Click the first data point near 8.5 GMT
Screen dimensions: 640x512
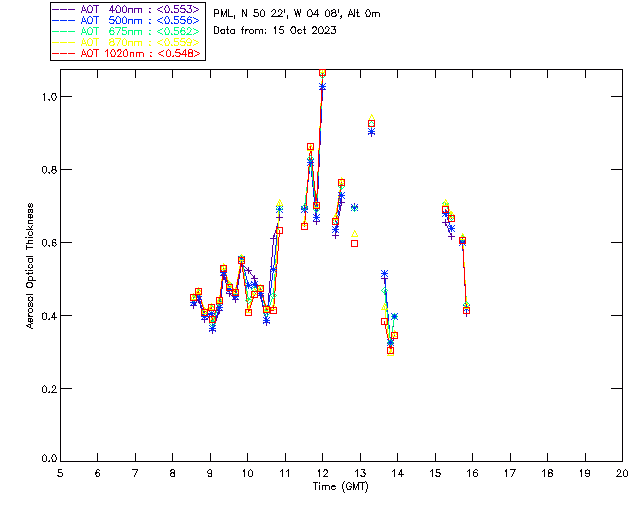(193, 298)
